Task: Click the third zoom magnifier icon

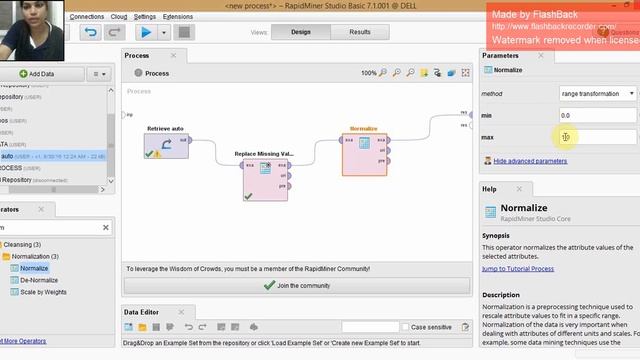Action: coord(410,73)
